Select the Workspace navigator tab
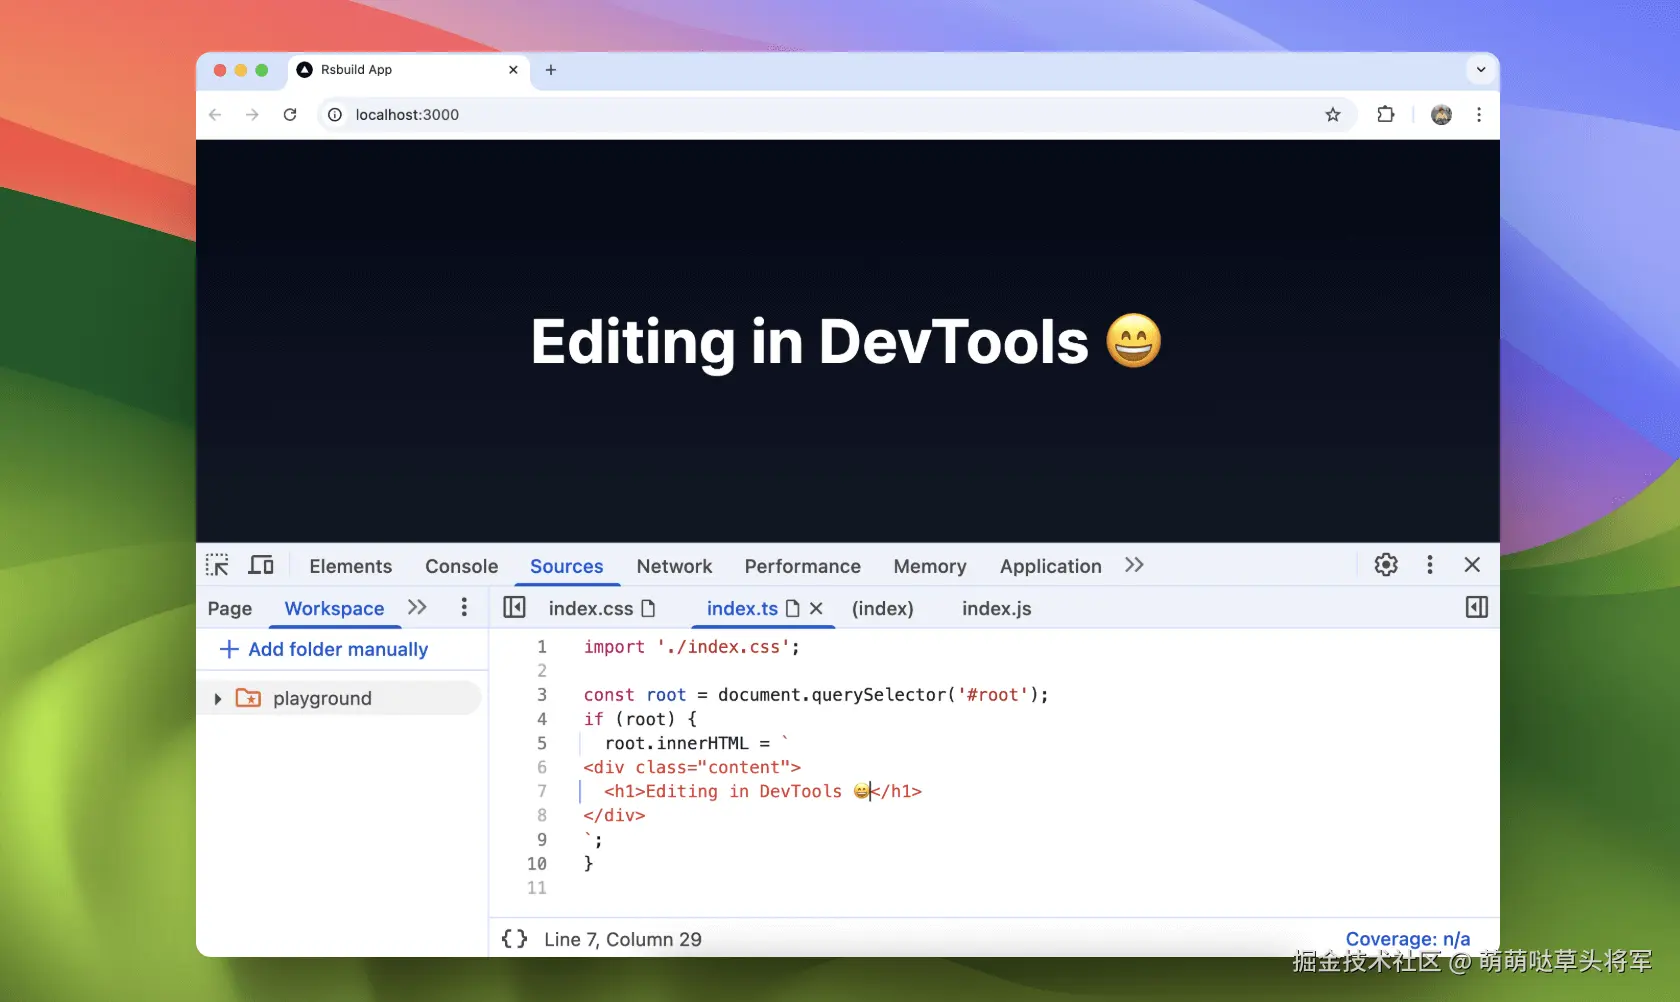1680x1002 pixels. 333,608
